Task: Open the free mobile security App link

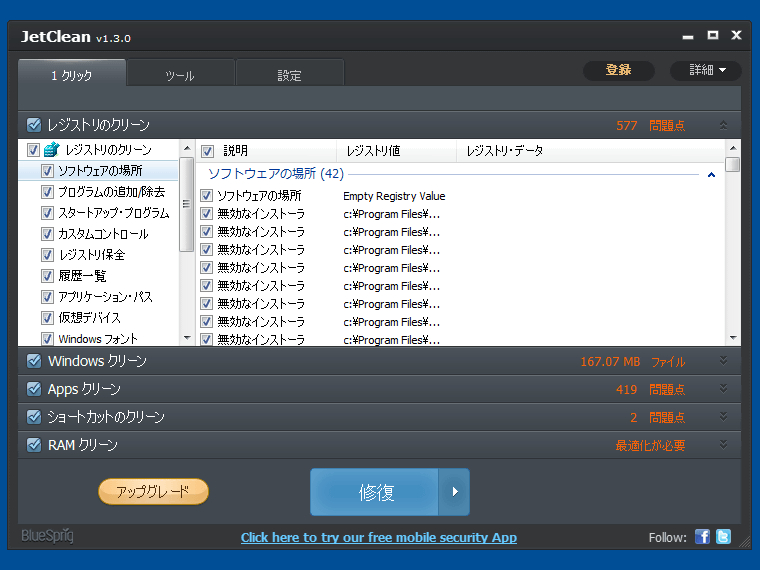Action: pos(379,538)
